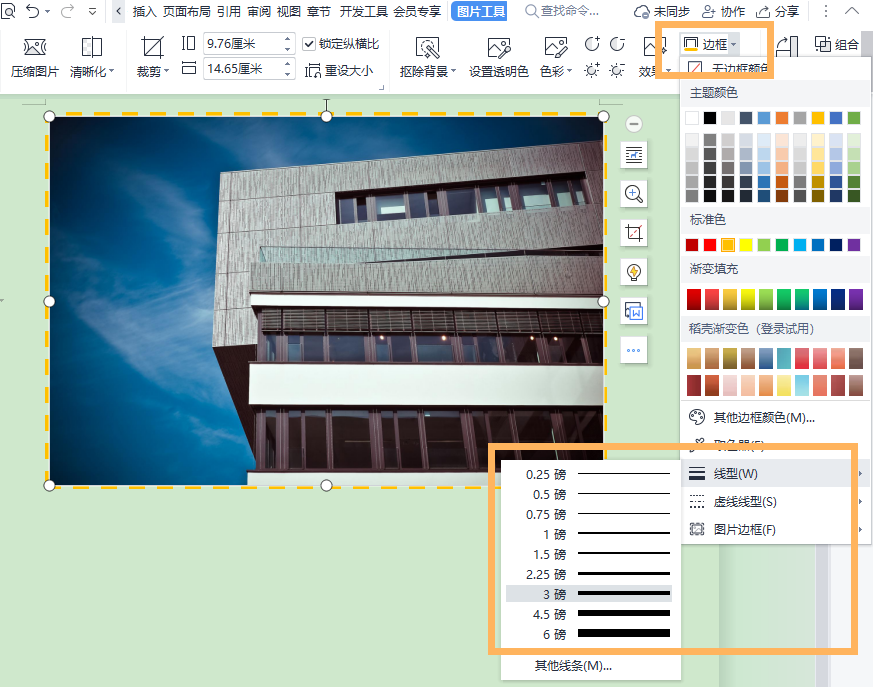This screenshot has height=687, width=873.
Task: Open Dash Style (虚线线型) submenu
Action: 774,502
